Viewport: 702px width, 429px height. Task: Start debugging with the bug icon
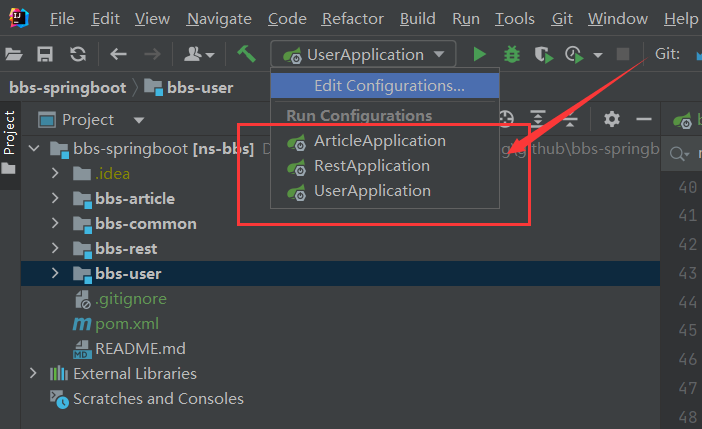coord(512,55)
